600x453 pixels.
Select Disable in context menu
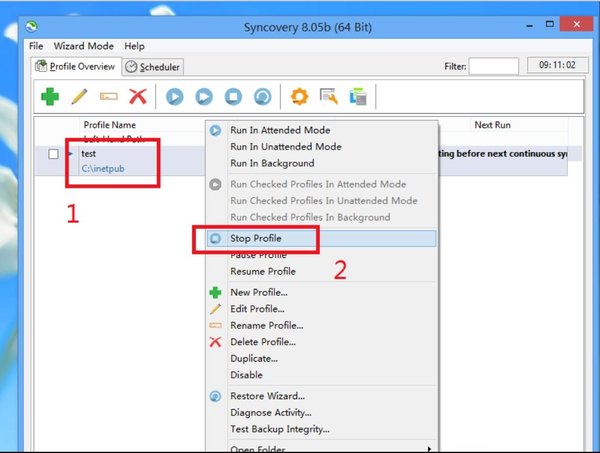pos(321,375)
